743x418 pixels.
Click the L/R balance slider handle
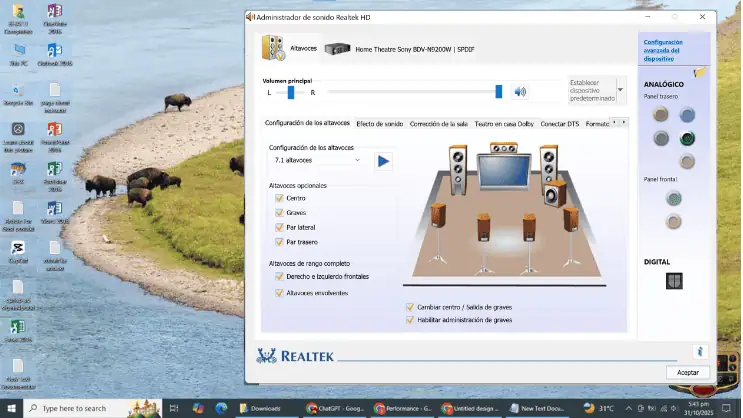point(291,92)
